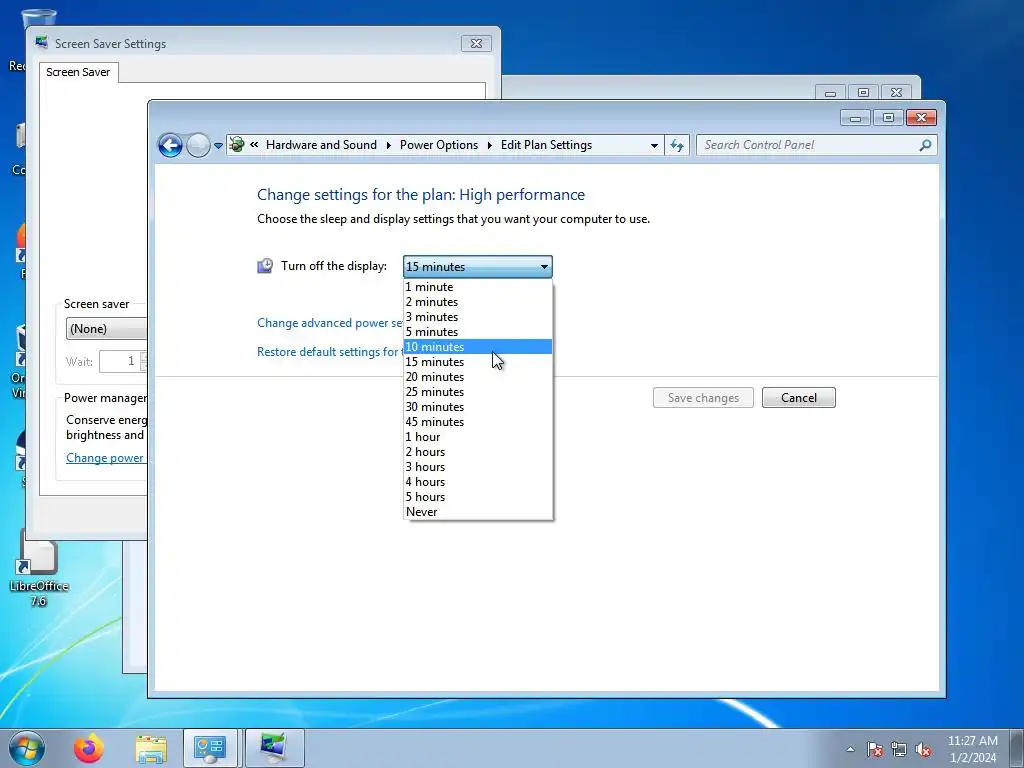Click the Action Center flag icon
The image size is (1024, 768).
pos(875,749)
